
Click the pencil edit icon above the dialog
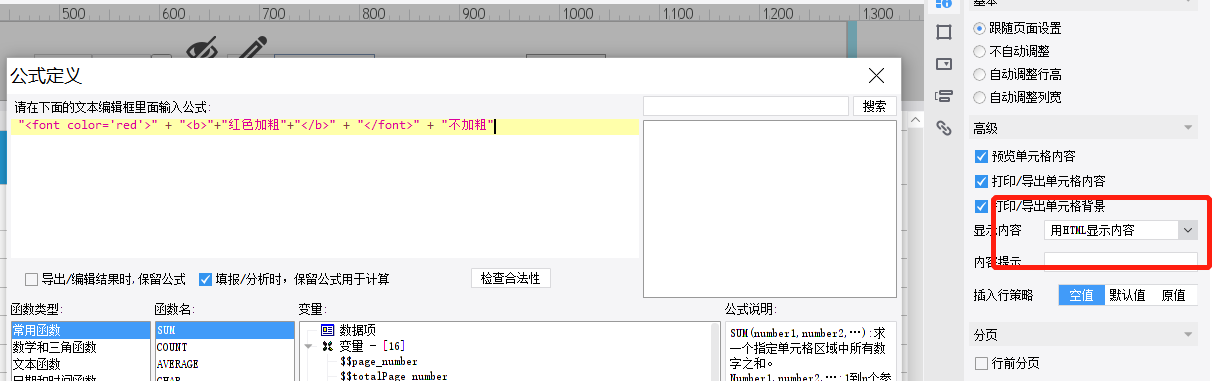pos(252,48)
